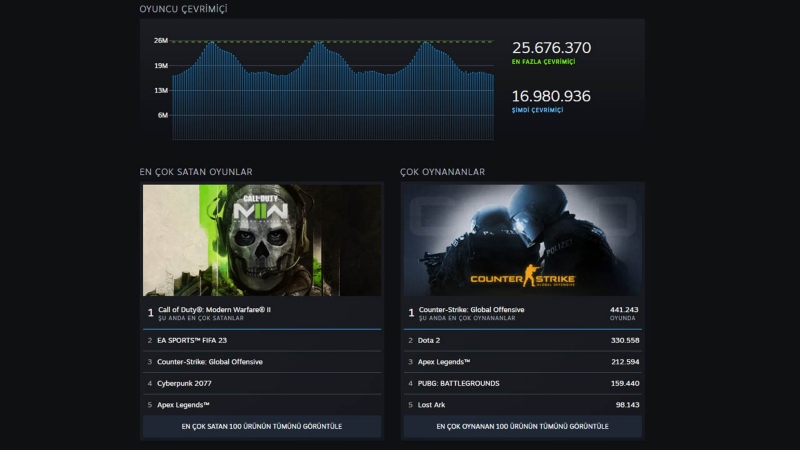View all top 100 best-selling products button

[x=262, y=426]
